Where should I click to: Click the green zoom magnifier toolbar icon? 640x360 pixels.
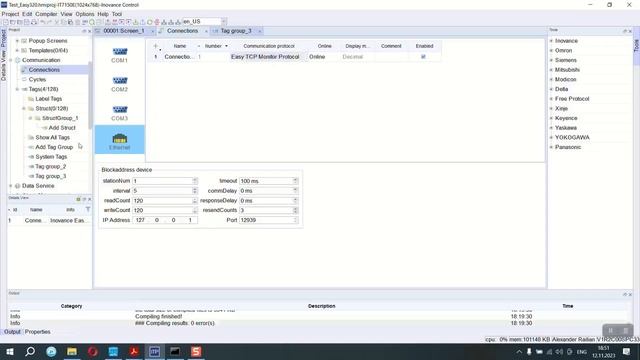[92, 22]
